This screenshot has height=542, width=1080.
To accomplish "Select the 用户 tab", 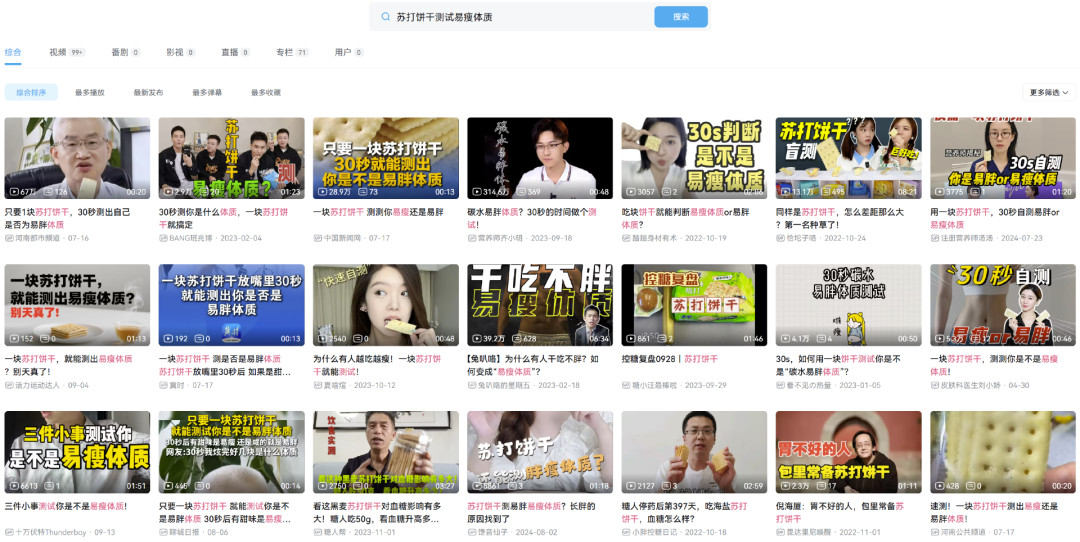I will coord(349,52).
